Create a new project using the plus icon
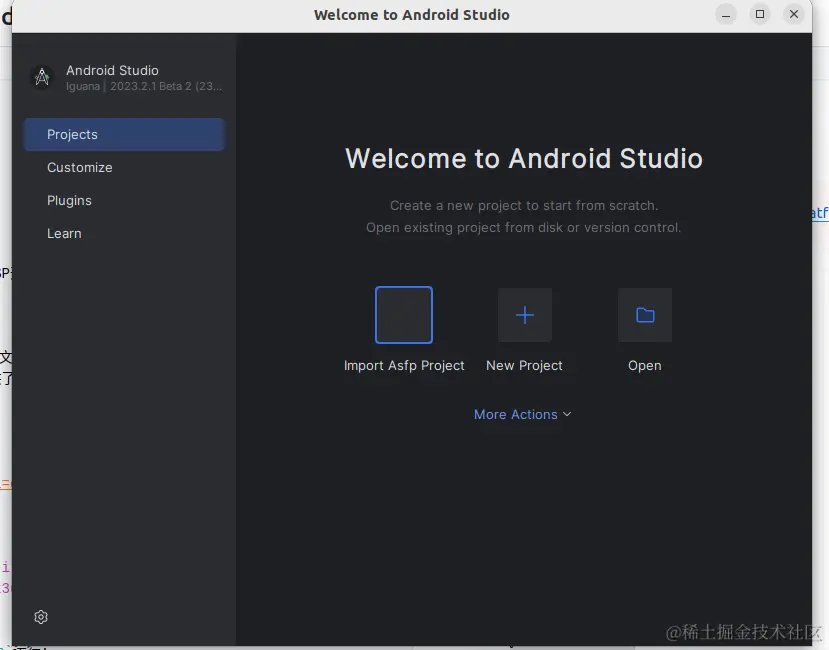 524,314
